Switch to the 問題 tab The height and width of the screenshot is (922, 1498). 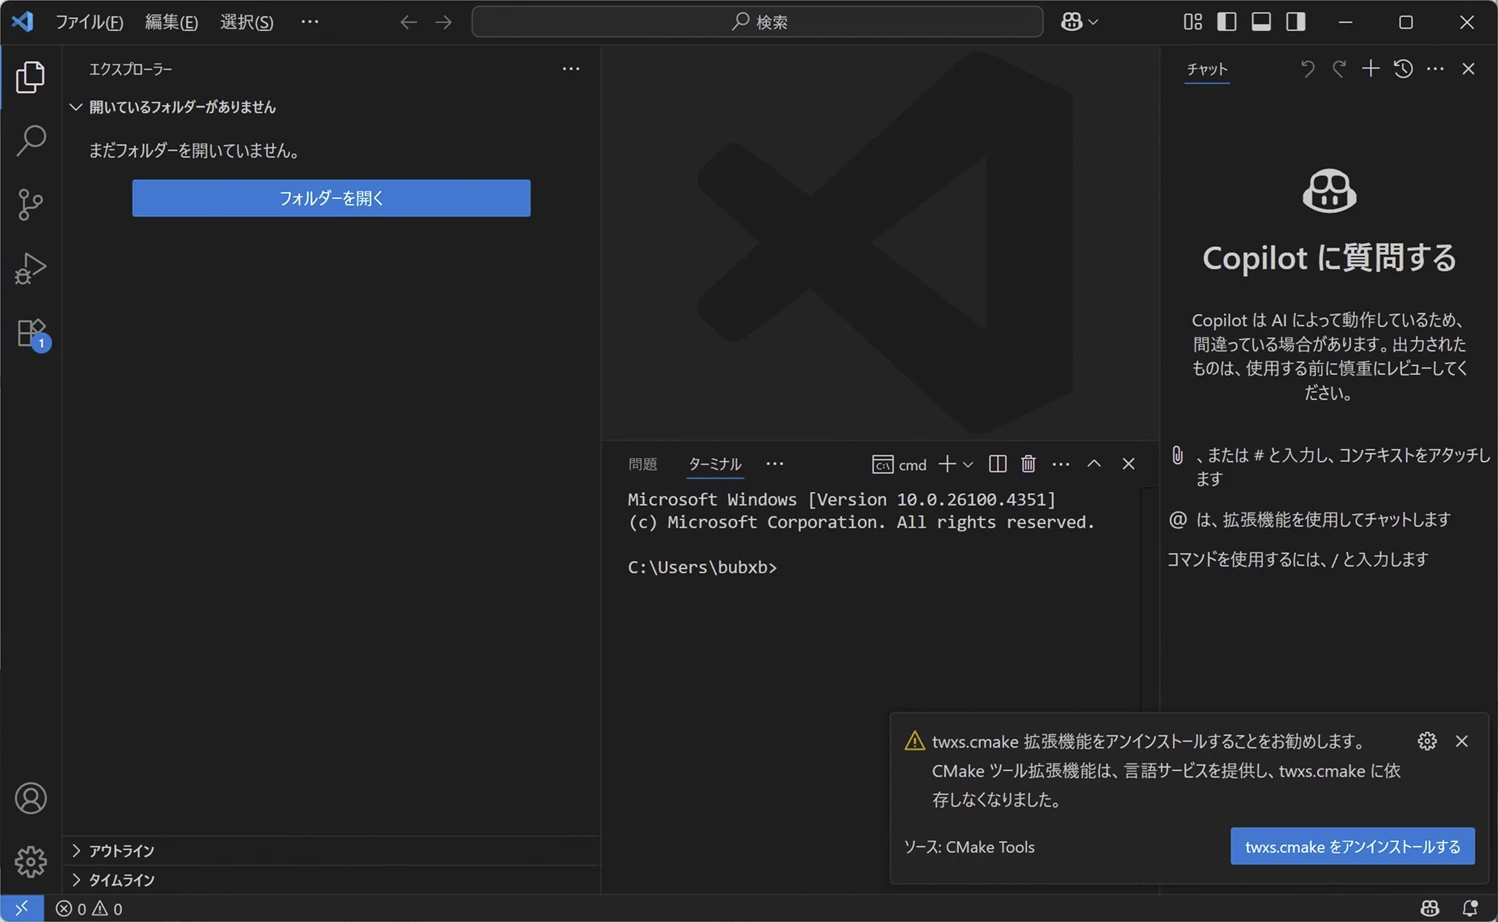click(643, 464)
